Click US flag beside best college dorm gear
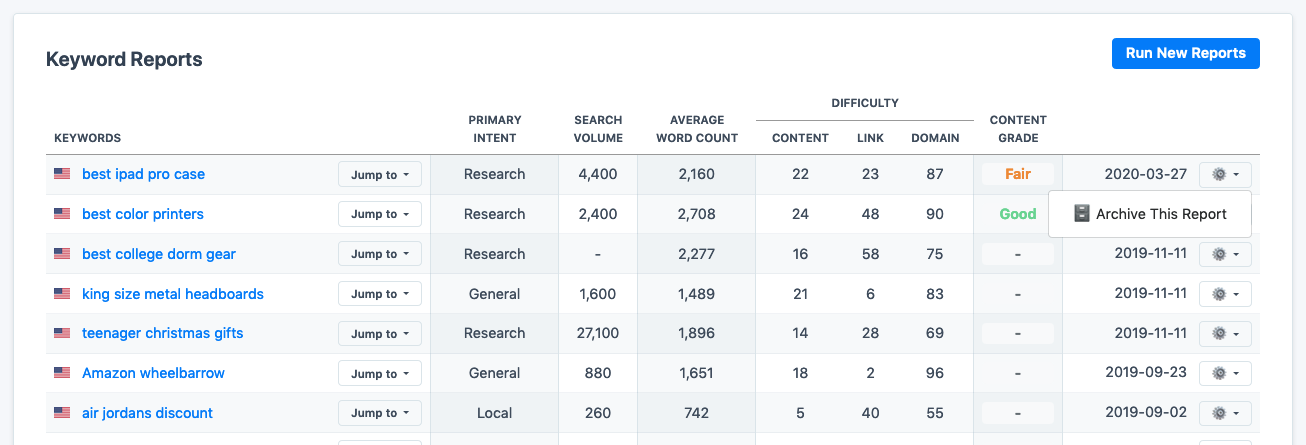This screenshot has height=445, width=1306. point(62,254)
